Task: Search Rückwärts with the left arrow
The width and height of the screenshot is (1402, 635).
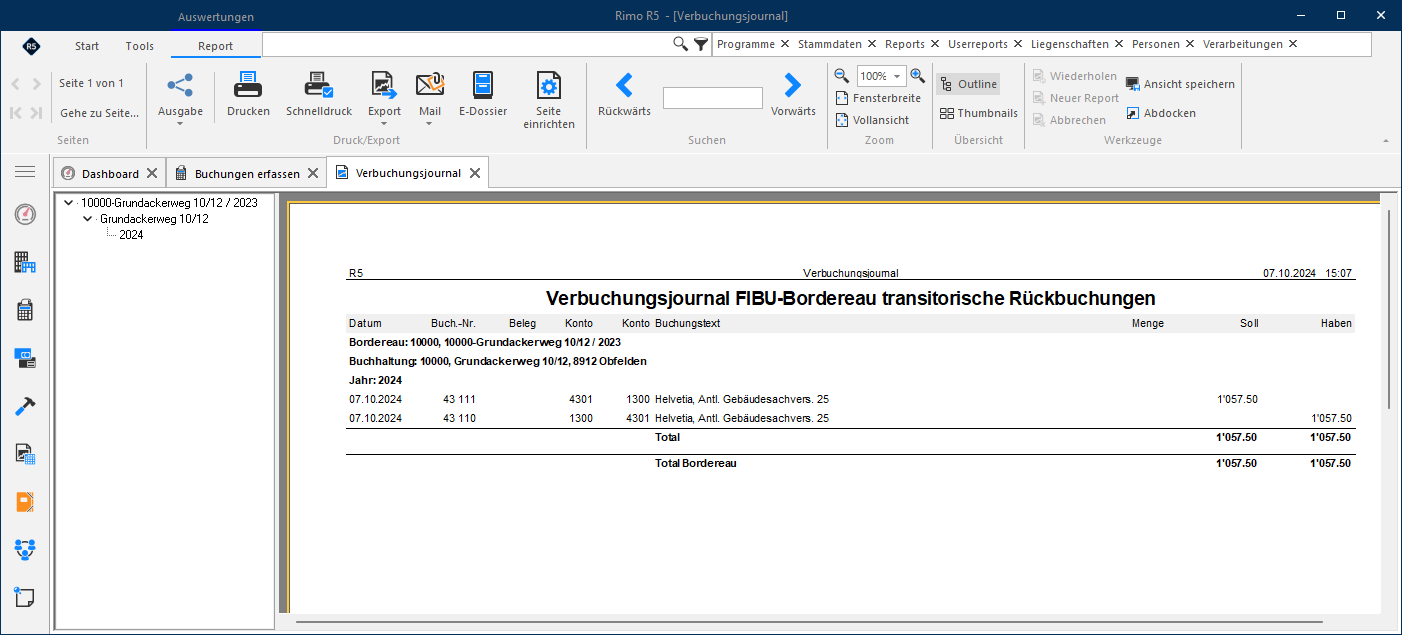Action: (624, 86)
